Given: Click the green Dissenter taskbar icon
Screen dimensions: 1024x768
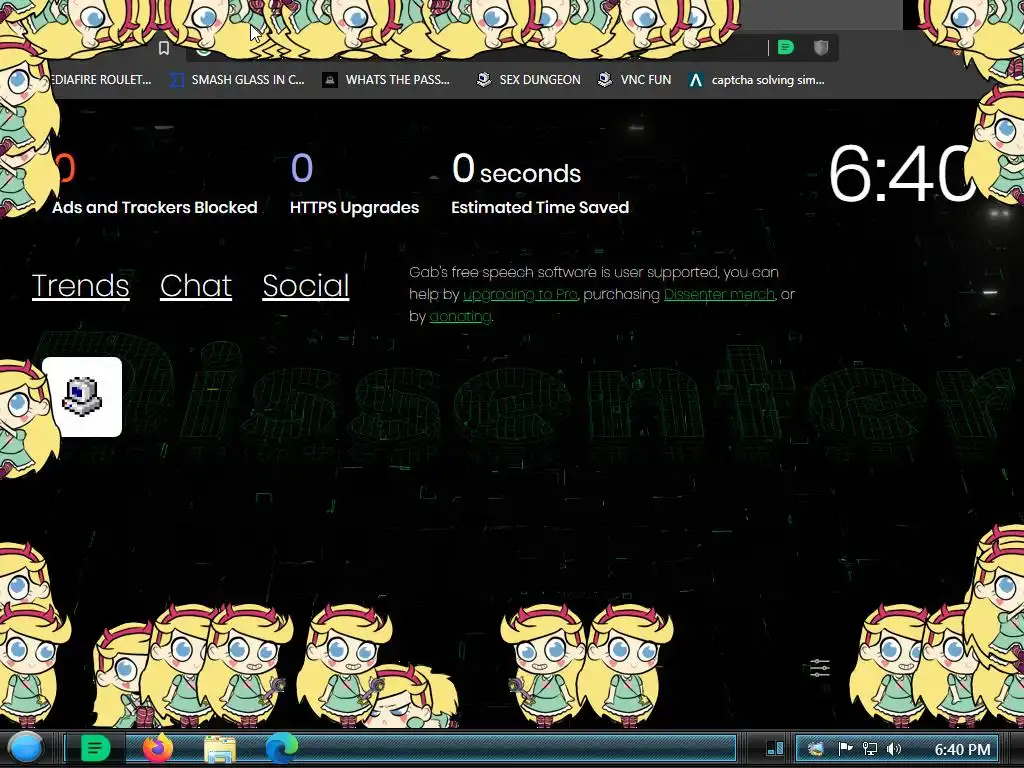Looking at the screenshot, I should click(x=95, y=748).
